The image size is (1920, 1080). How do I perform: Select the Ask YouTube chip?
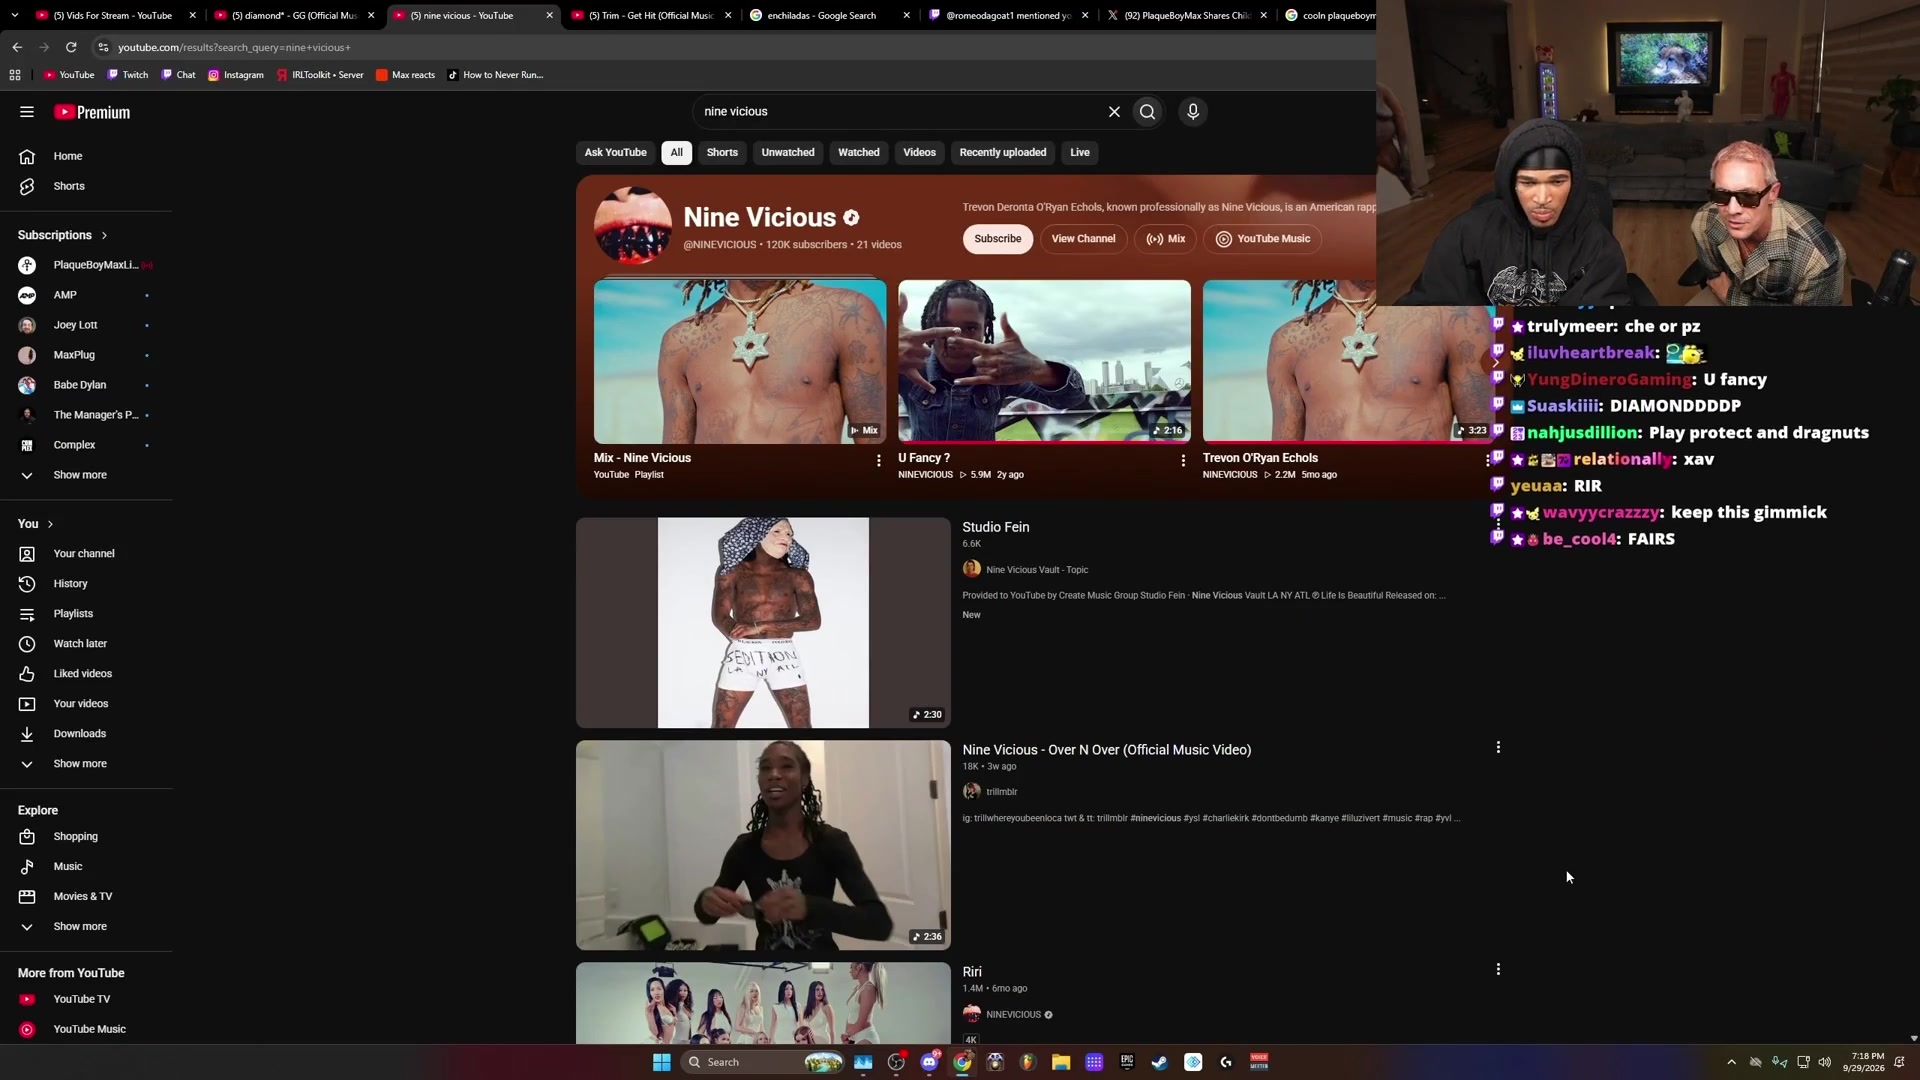point(615,152)
